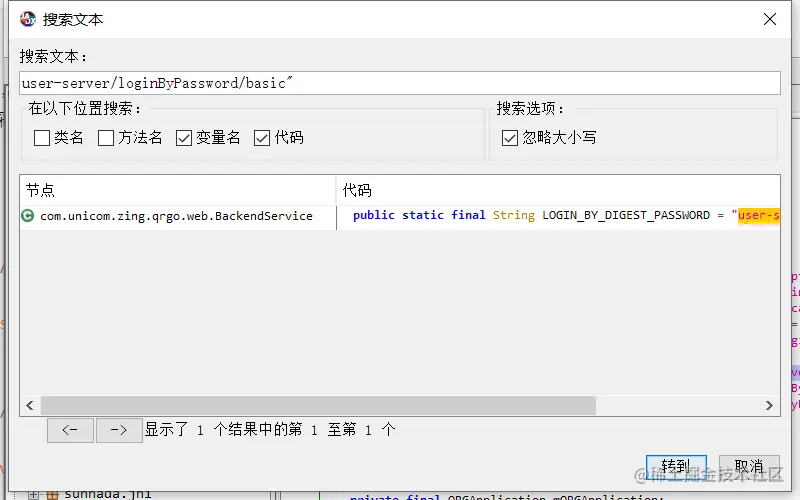Enable the 类名 checkbox
The height and width of the screenshot is (500, 800).
click(42, 138)
